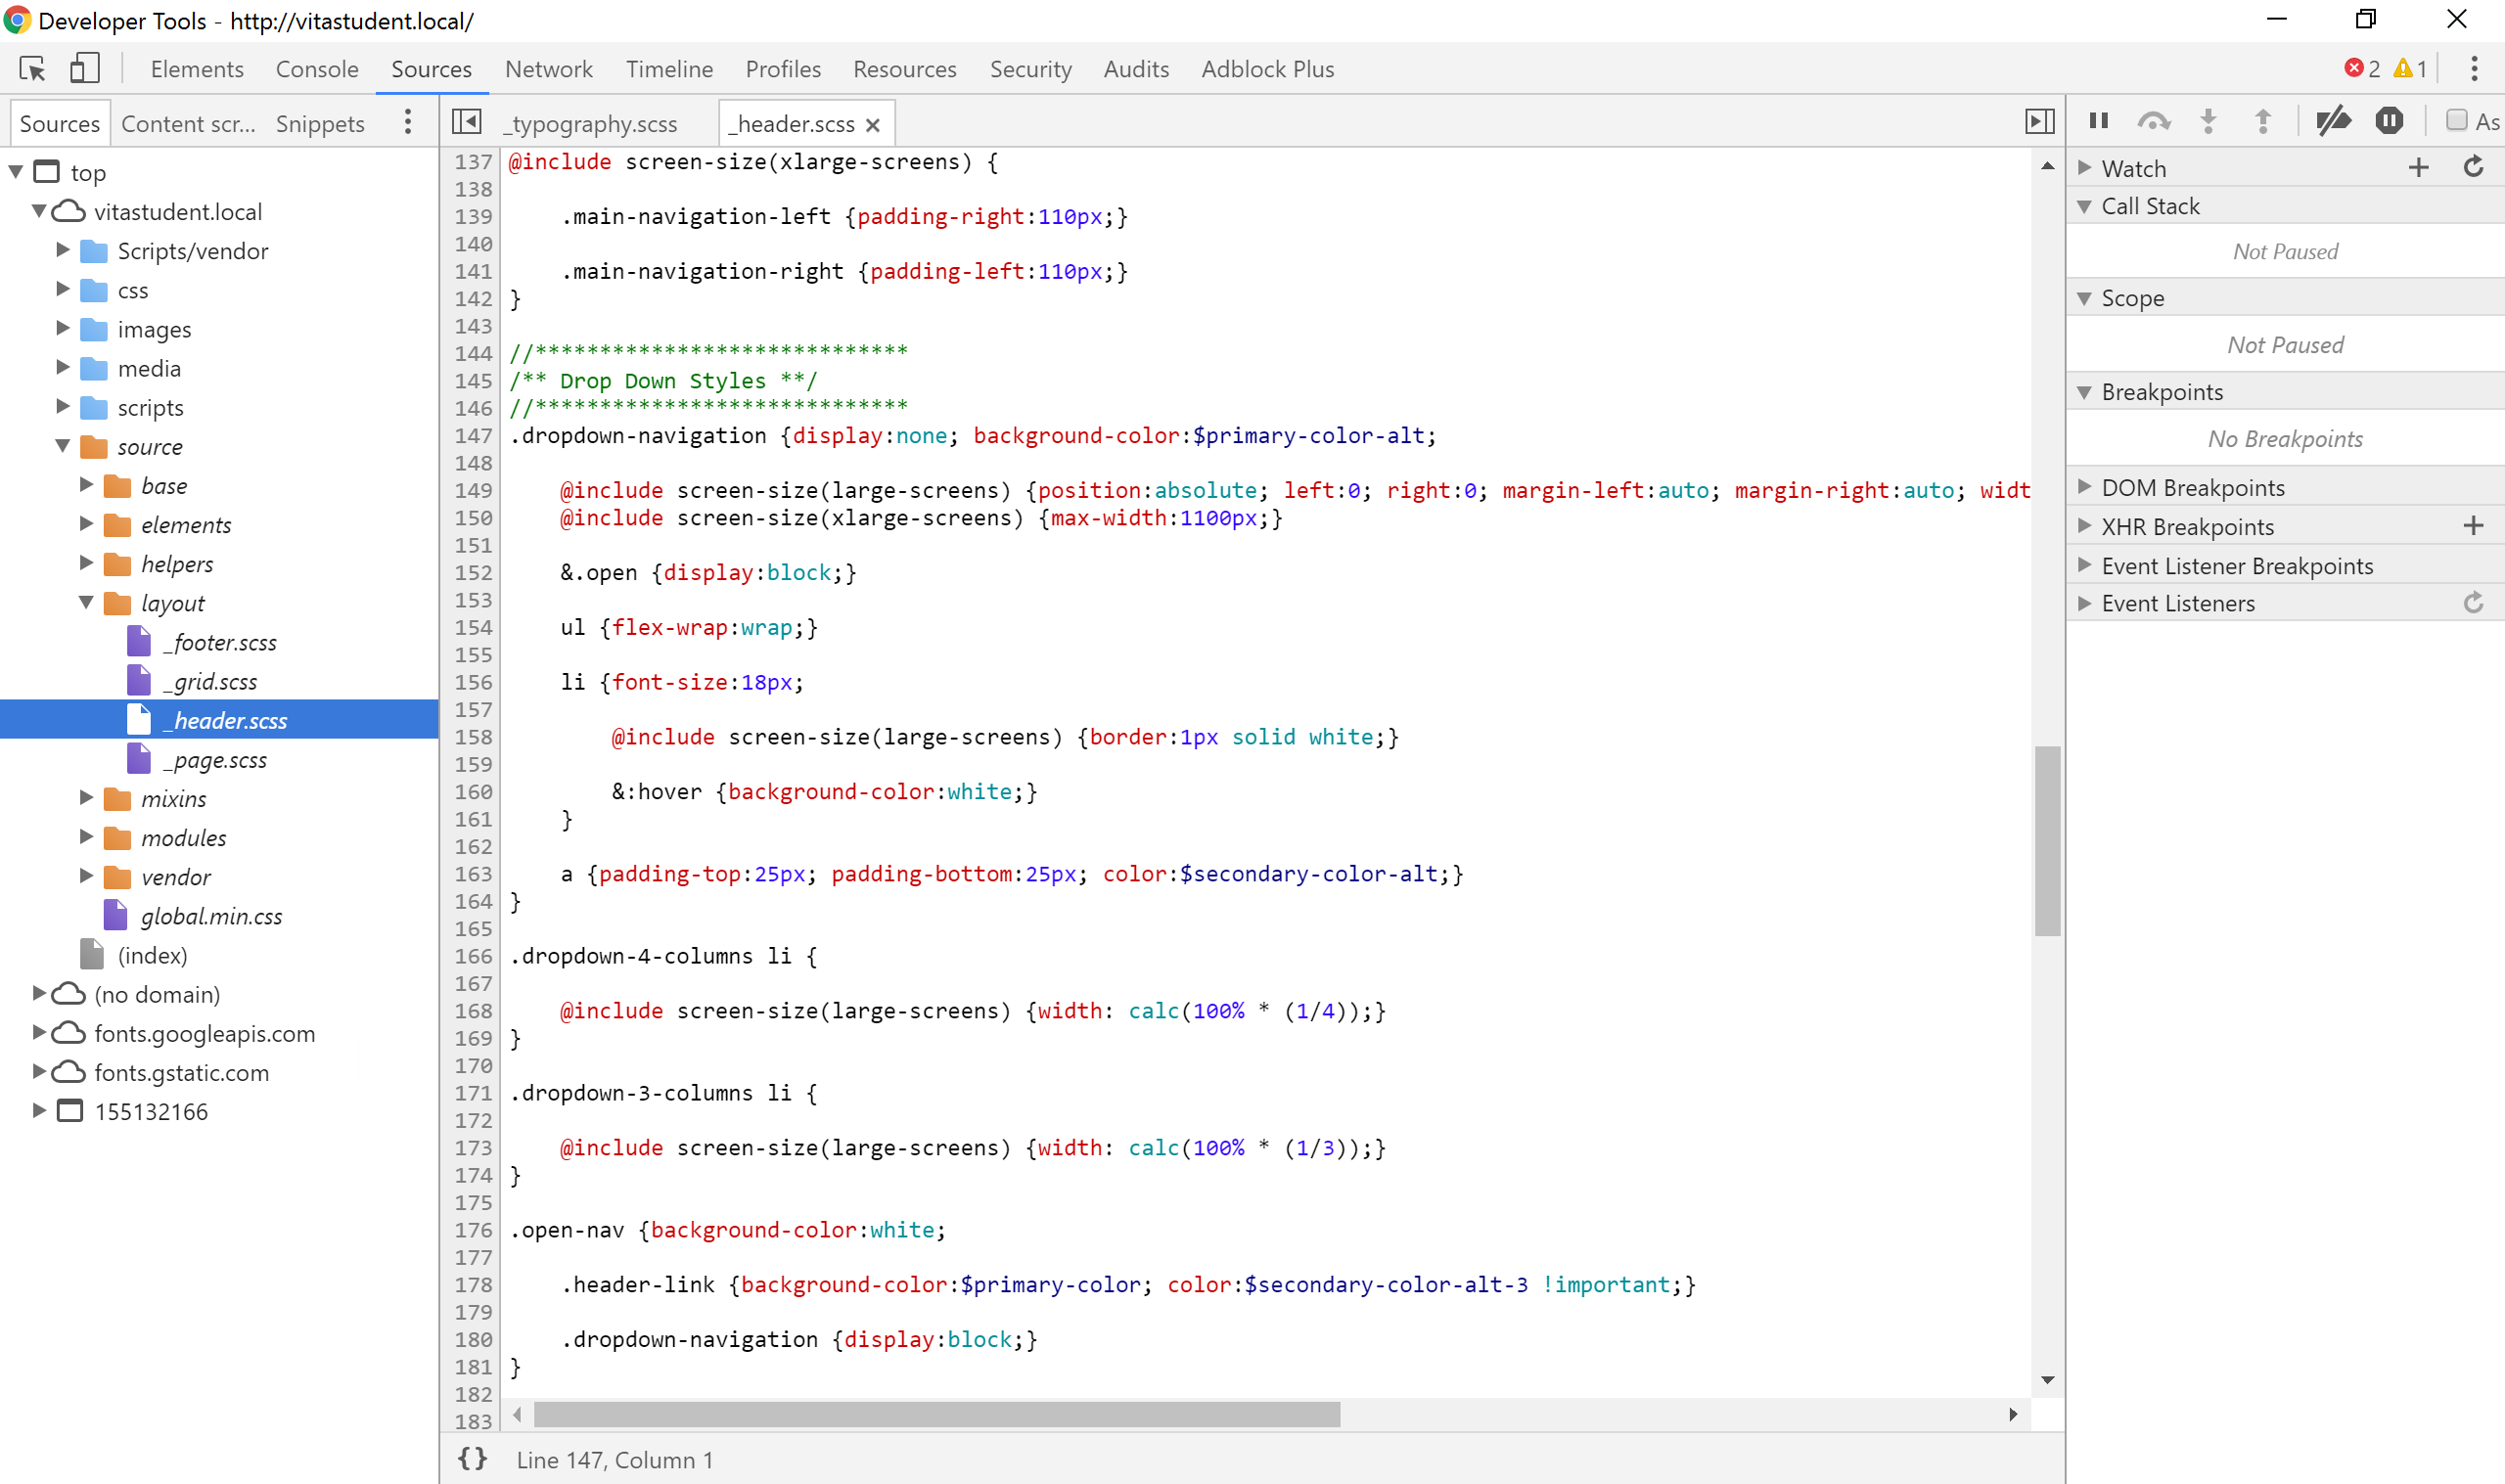Image resolution: width=2505 pixels, height=1484 pixels.
Task: Open _grid.scss from layout folder
Action: [x=210, y=682]
